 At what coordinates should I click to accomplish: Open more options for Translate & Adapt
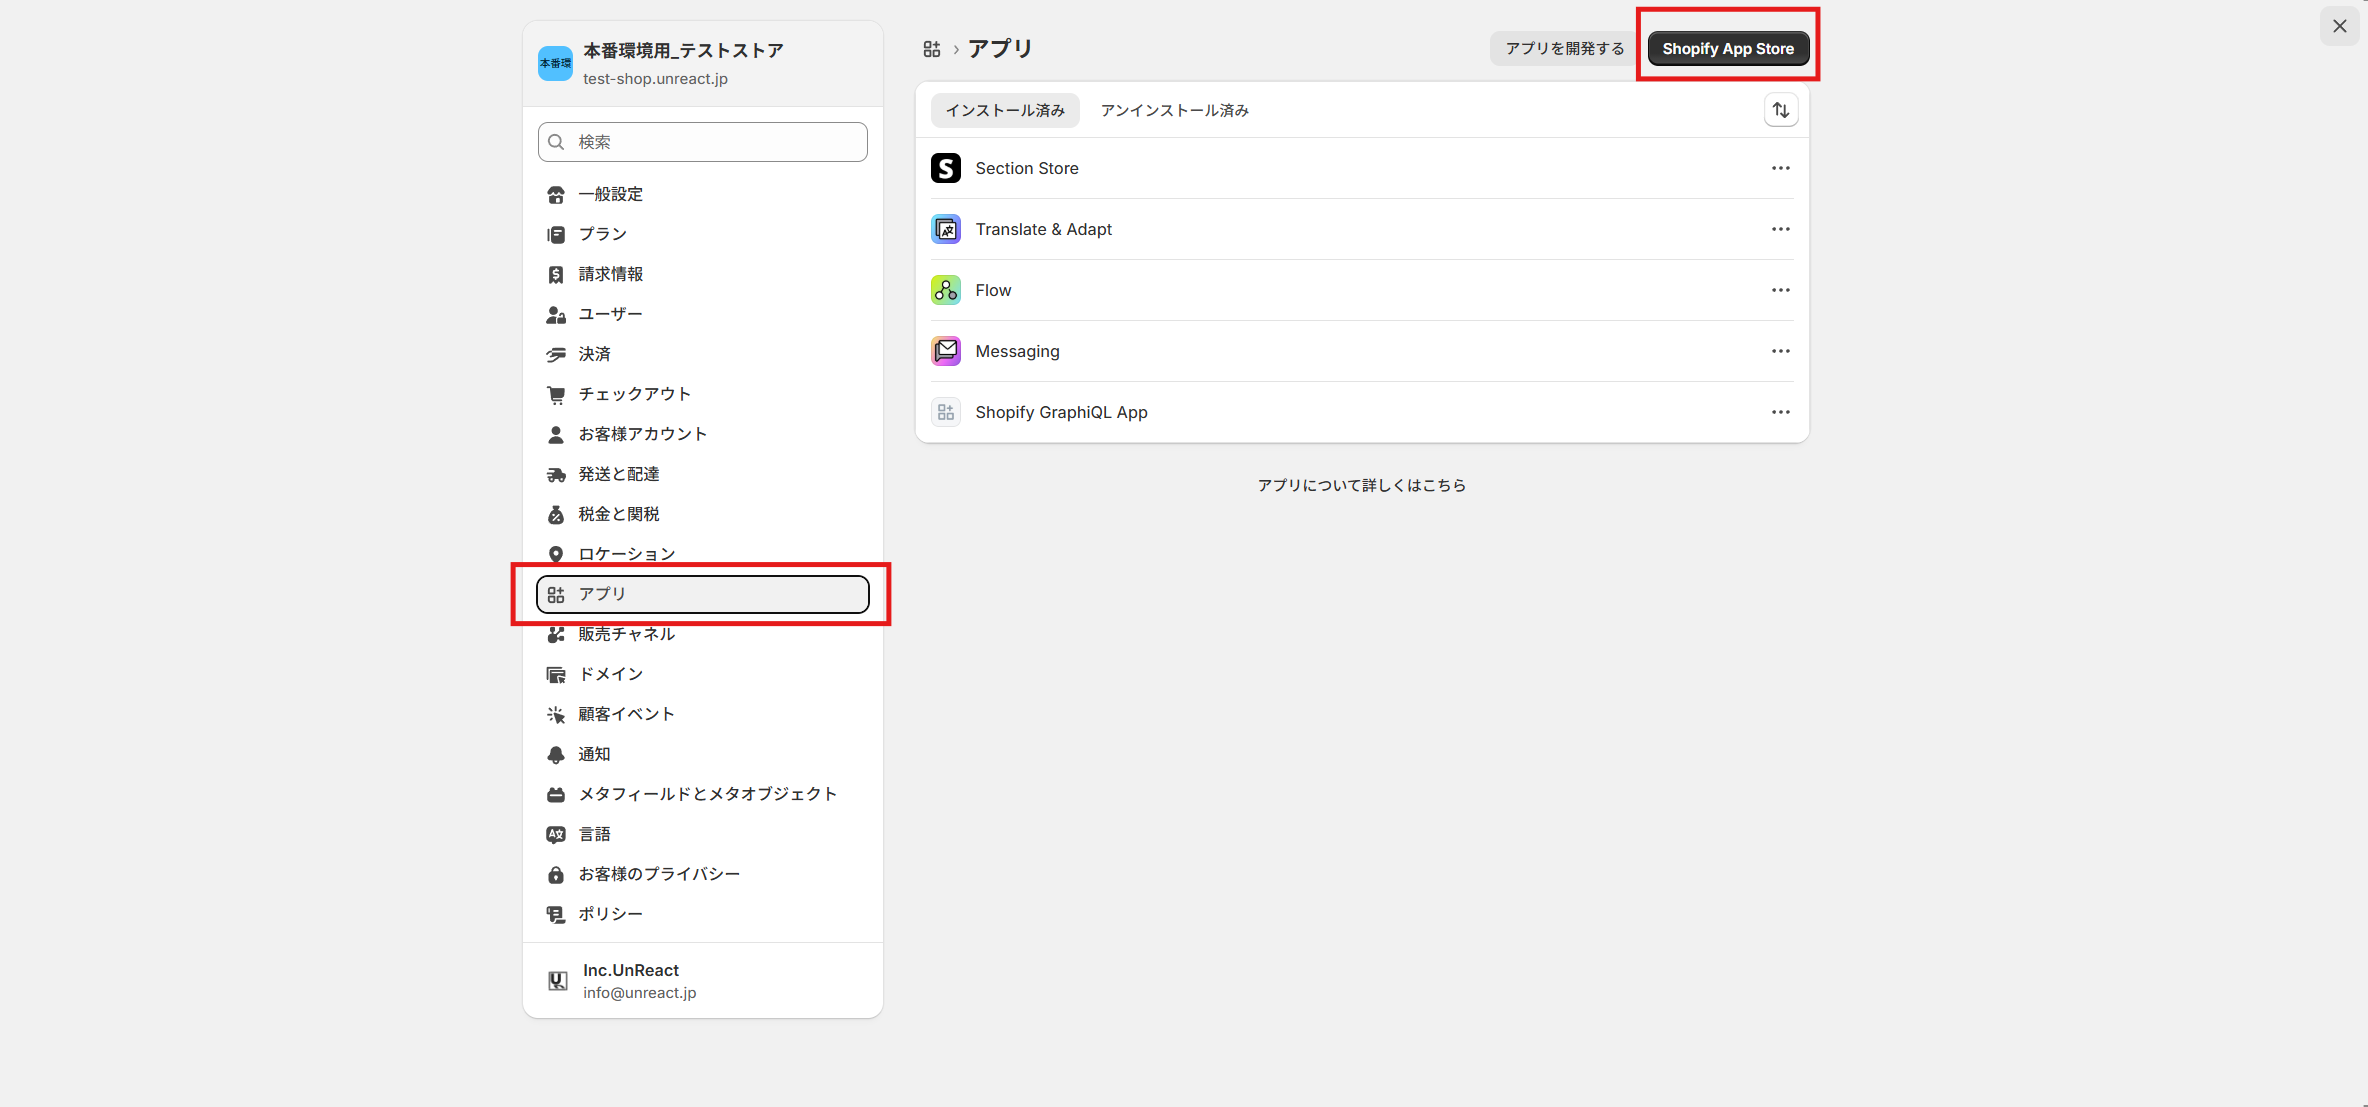(1781, 229)
